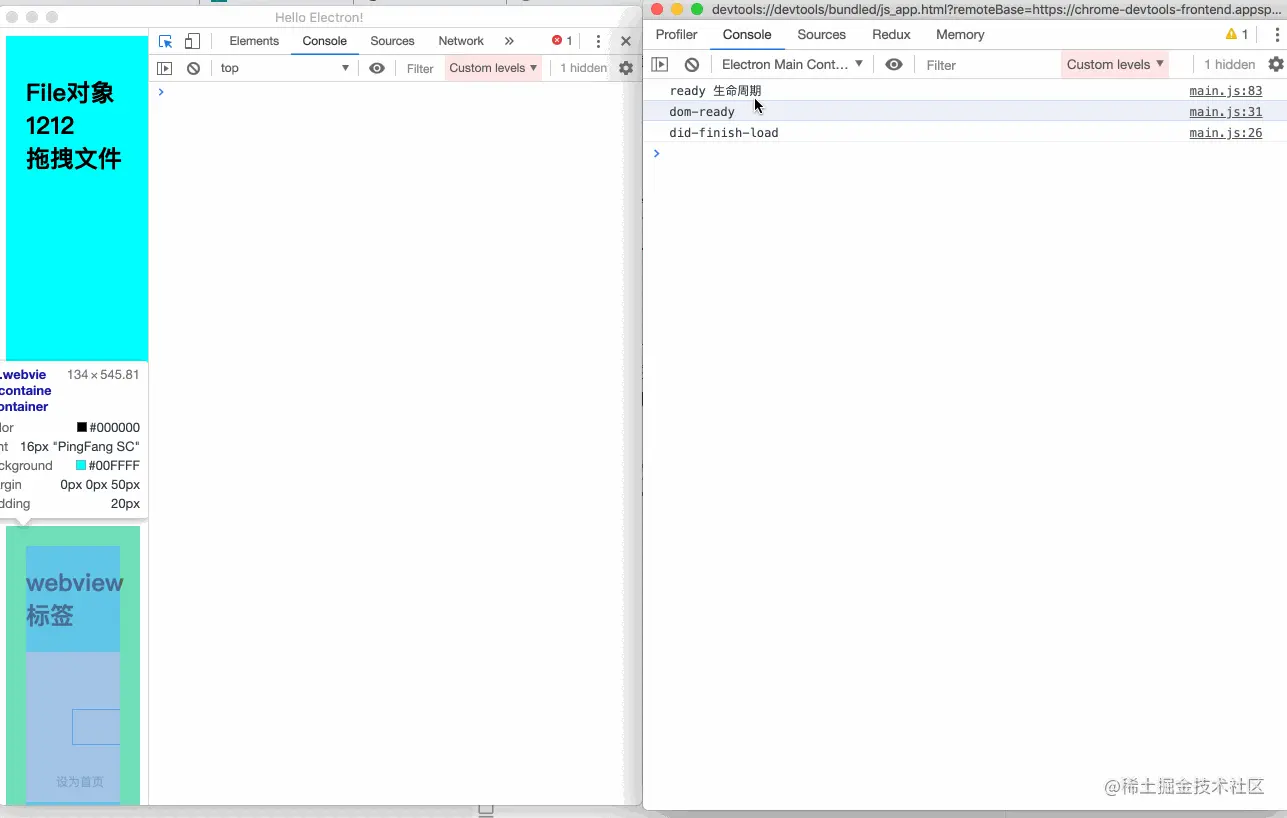
Task: Open source link main.js:31
Action: (x=1226, y=112)
